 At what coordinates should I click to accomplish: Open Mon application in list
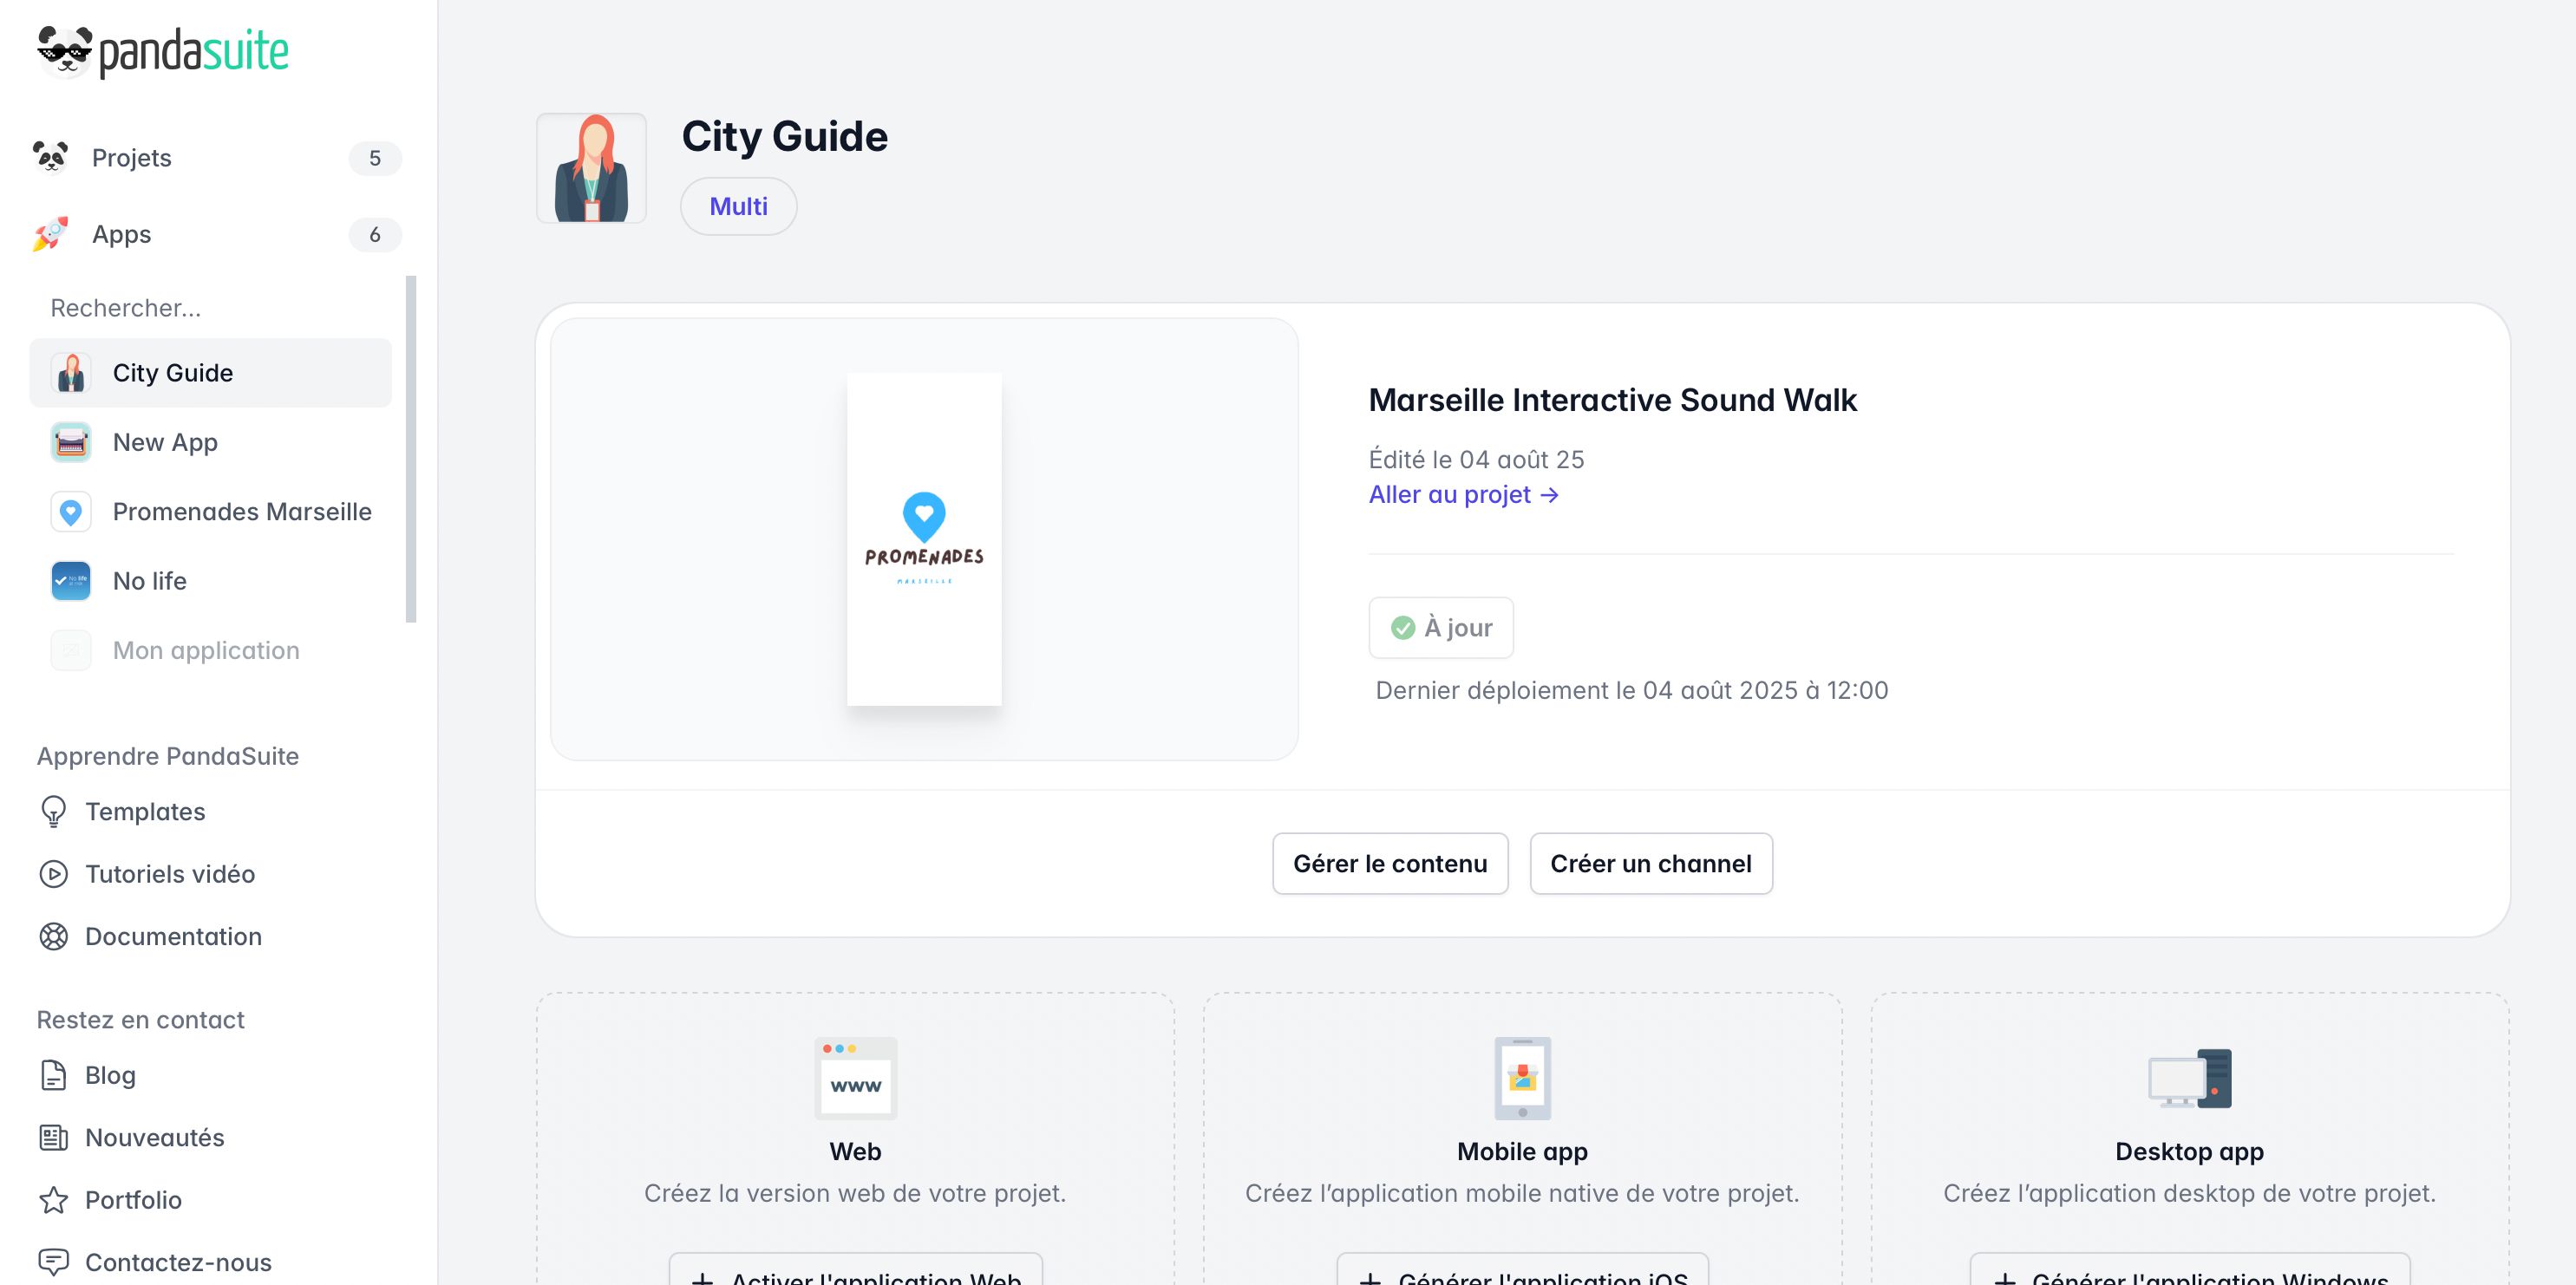coord(205,650)
